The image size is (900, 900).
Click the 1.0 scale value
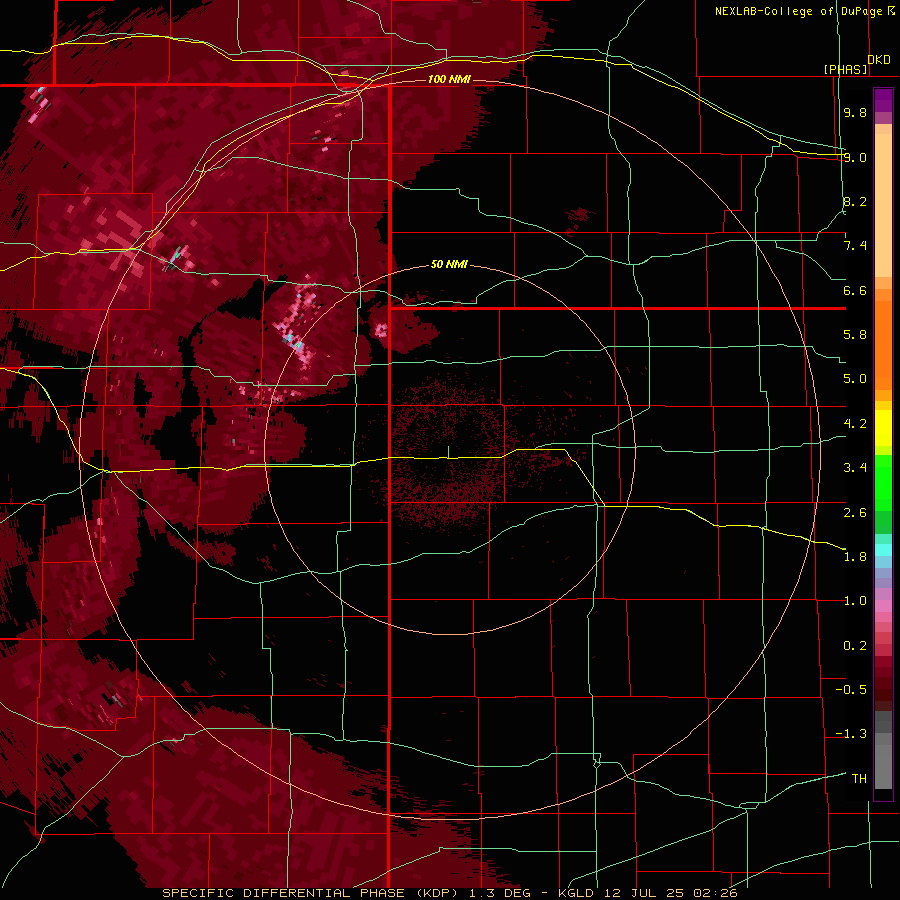[855, 601]
